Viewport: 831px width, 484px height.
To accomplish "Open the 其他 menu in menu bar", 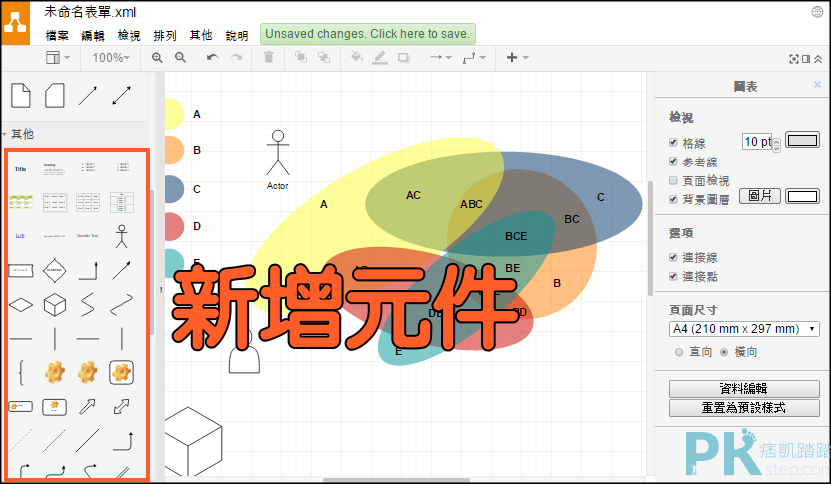I will [201, 35].
